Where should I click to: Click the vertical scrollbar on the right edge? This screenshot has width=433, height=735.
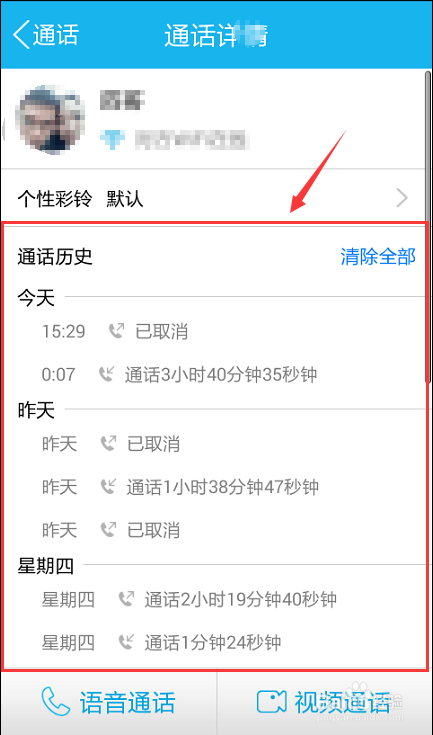point(427,227)
